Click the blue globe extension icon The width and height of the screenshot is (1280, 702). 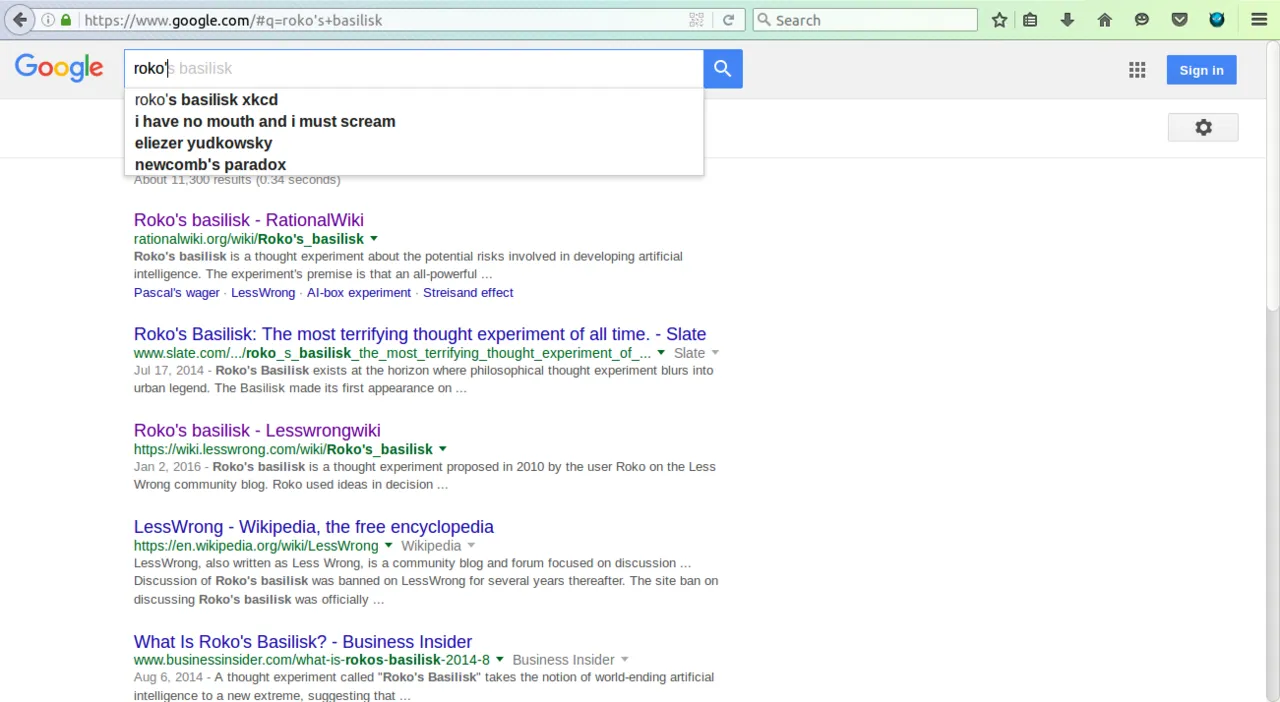[1217, 19]
